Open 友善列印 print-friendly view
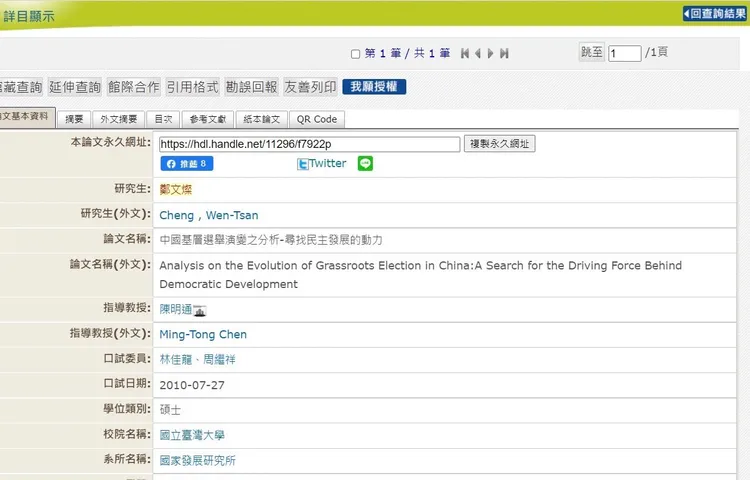 point(310,87)
